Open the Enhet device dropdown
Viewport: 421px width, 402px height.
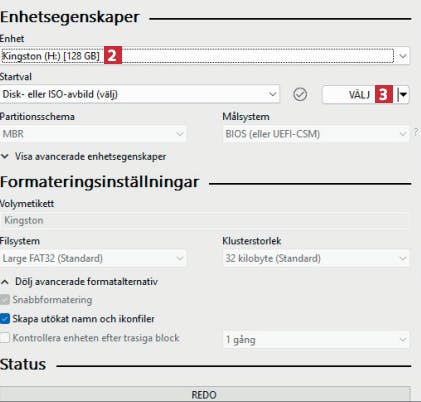205,56
